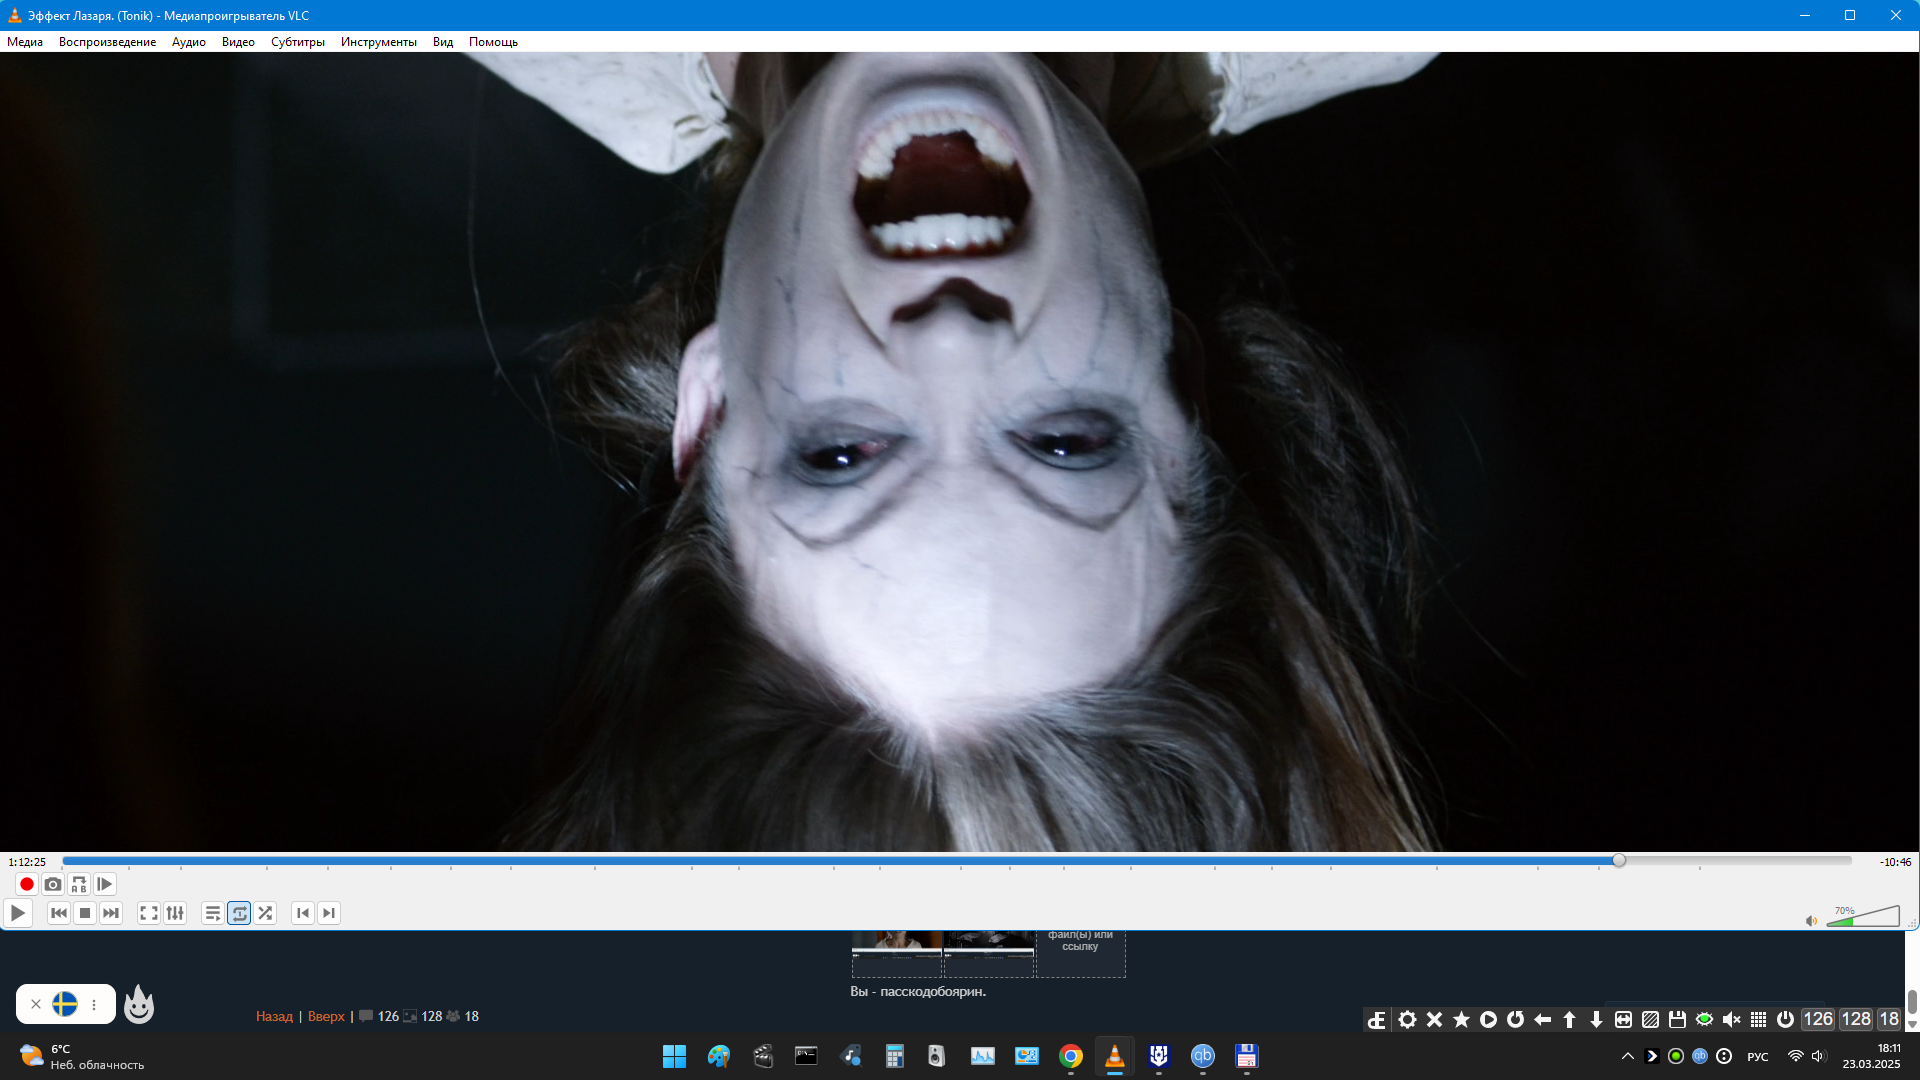
Task: Open the Видео menu
Action: click(x=238, y=42)
